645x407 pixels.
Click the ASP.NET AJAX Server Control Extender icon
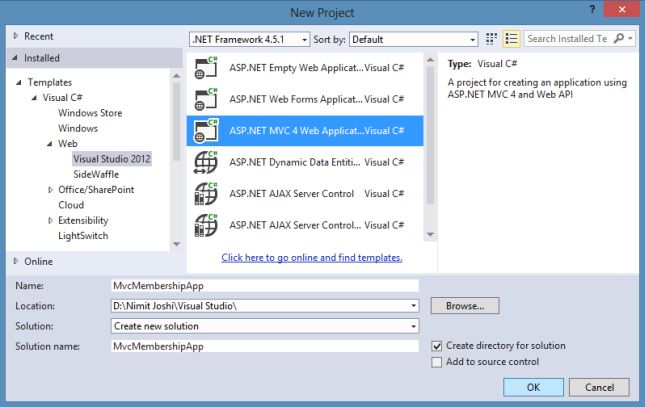(206, 225)
